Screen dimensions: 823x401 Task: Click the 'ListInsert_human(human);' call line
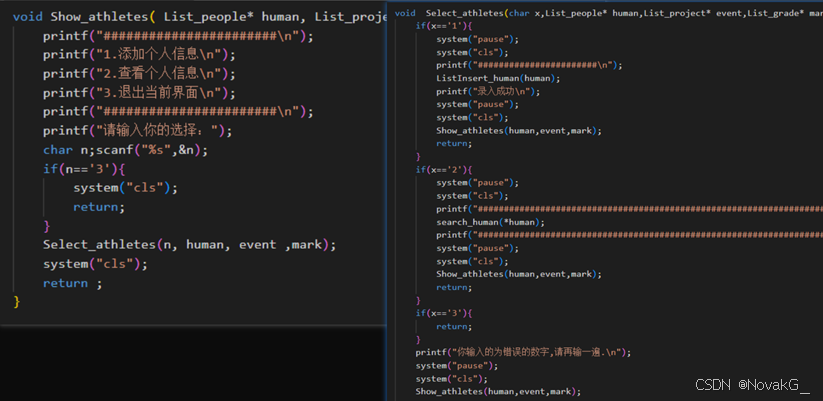(x=498, y=78)
